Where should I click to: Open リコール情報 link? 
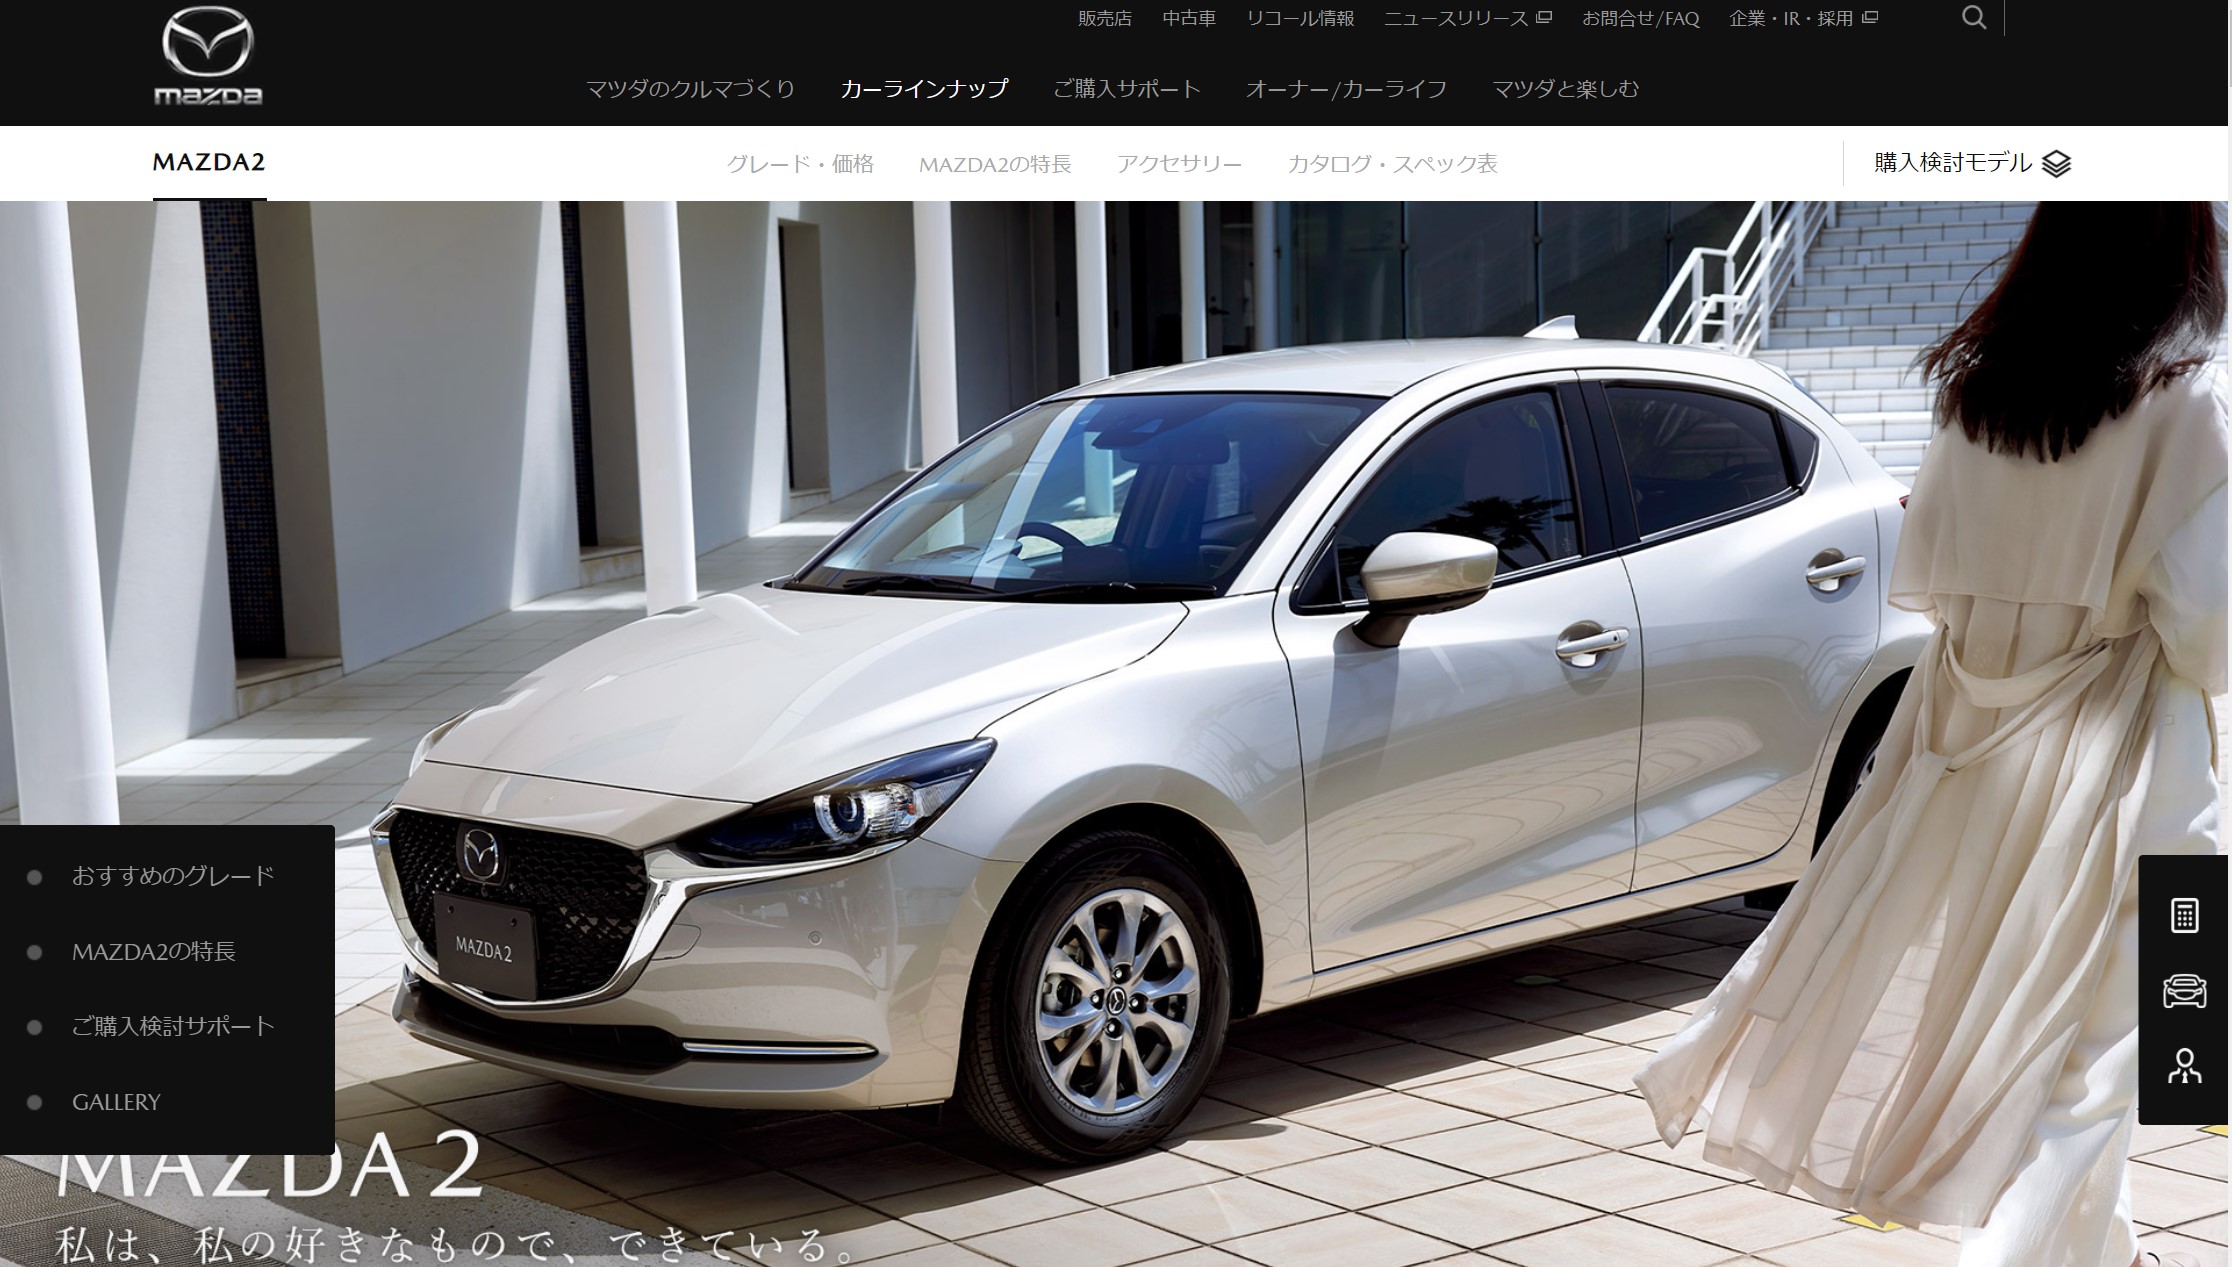tap(1299, 19)
